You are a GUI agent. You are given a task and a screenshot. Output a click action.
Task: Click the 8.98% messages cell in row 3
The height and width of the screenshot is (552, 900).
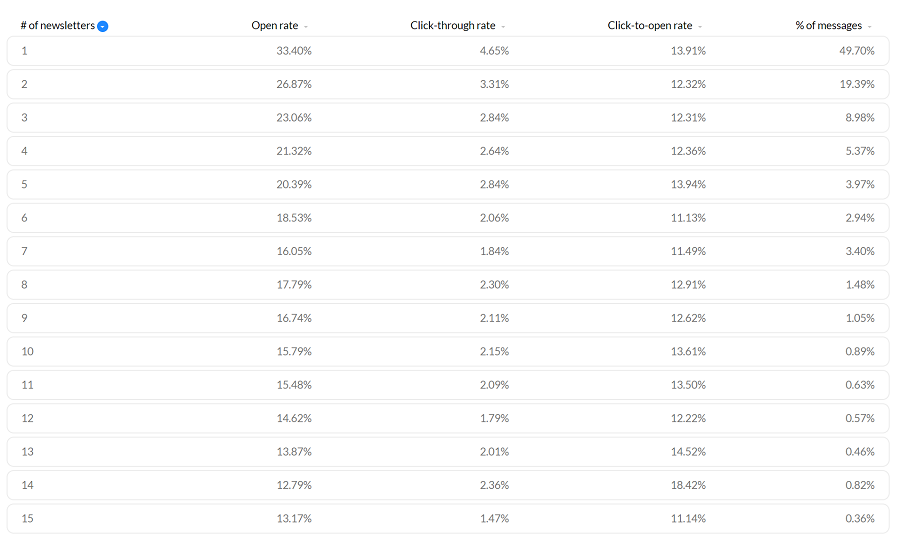(858, 117)
